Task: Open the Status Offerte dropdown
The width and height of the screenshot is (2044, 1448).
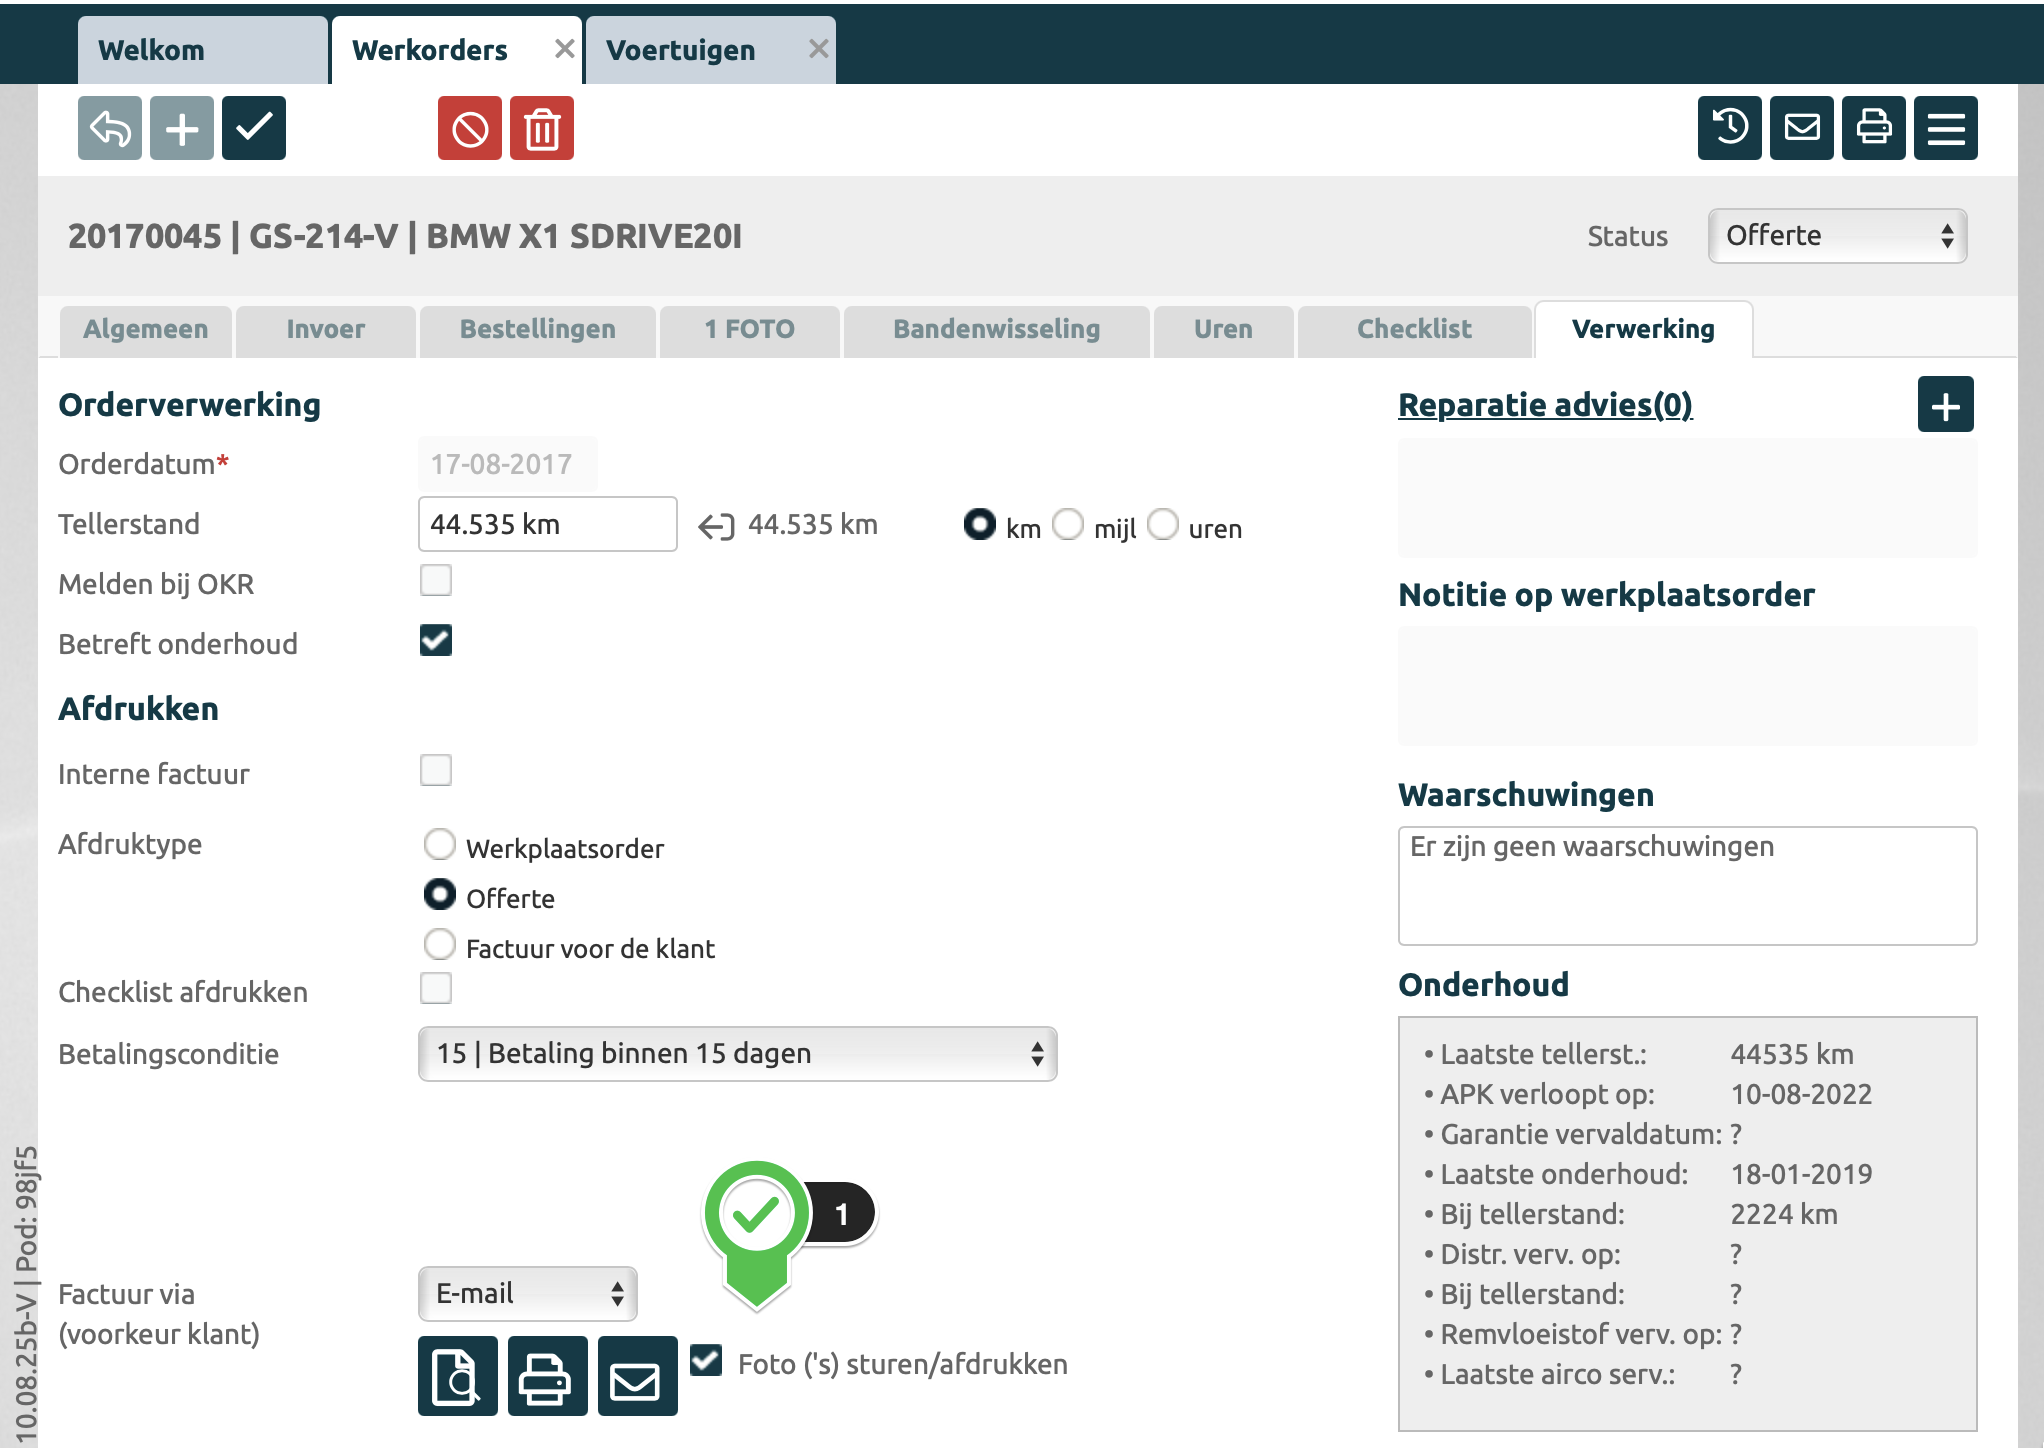Action: coord(1837,236)
